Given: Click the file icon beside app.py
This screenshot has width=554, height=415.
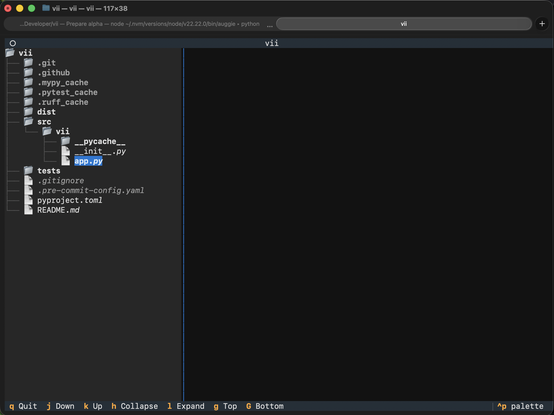Looking at the screenshot, I should (x=66, y=161).
